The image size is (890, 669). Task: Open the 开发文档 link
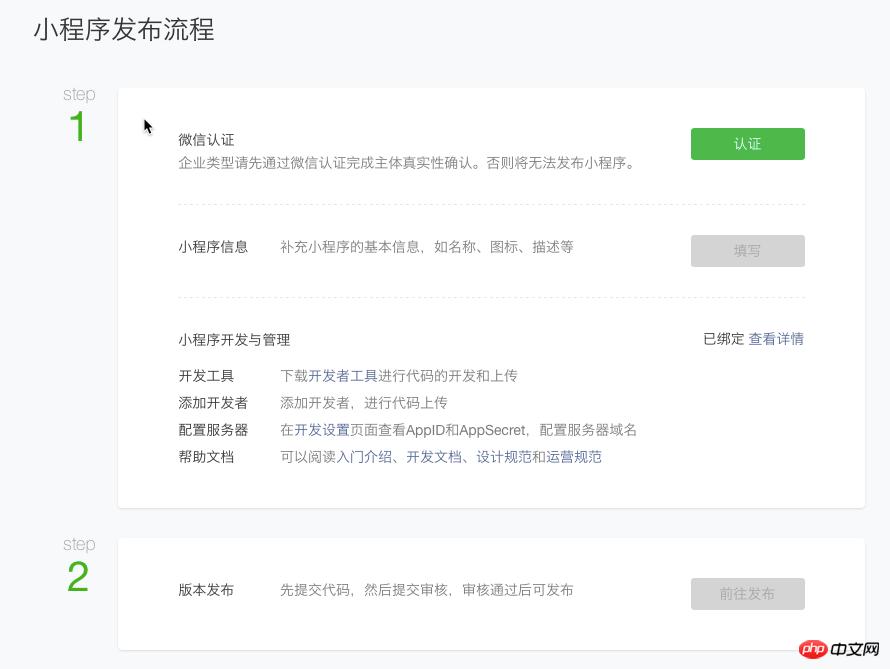point(434,457)
